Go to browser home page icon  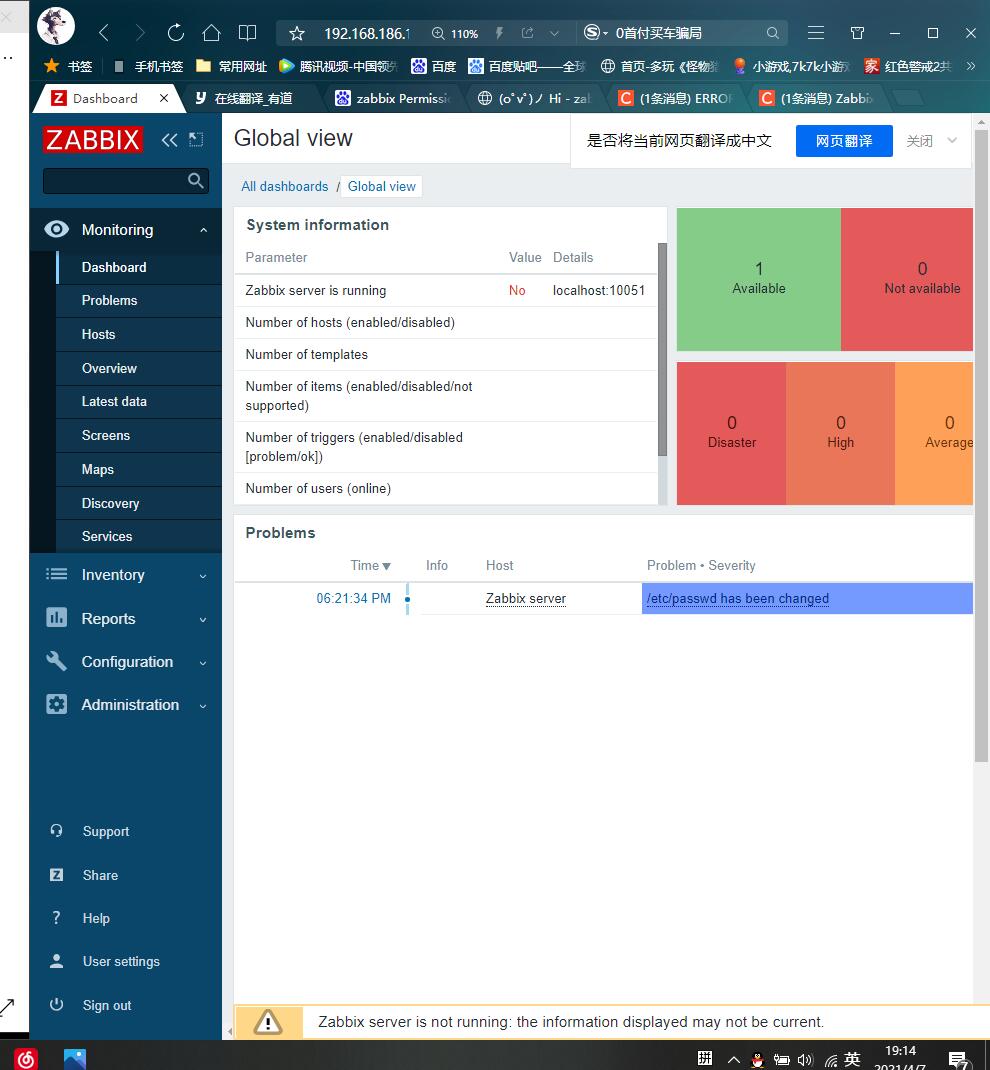pos(212,32)
